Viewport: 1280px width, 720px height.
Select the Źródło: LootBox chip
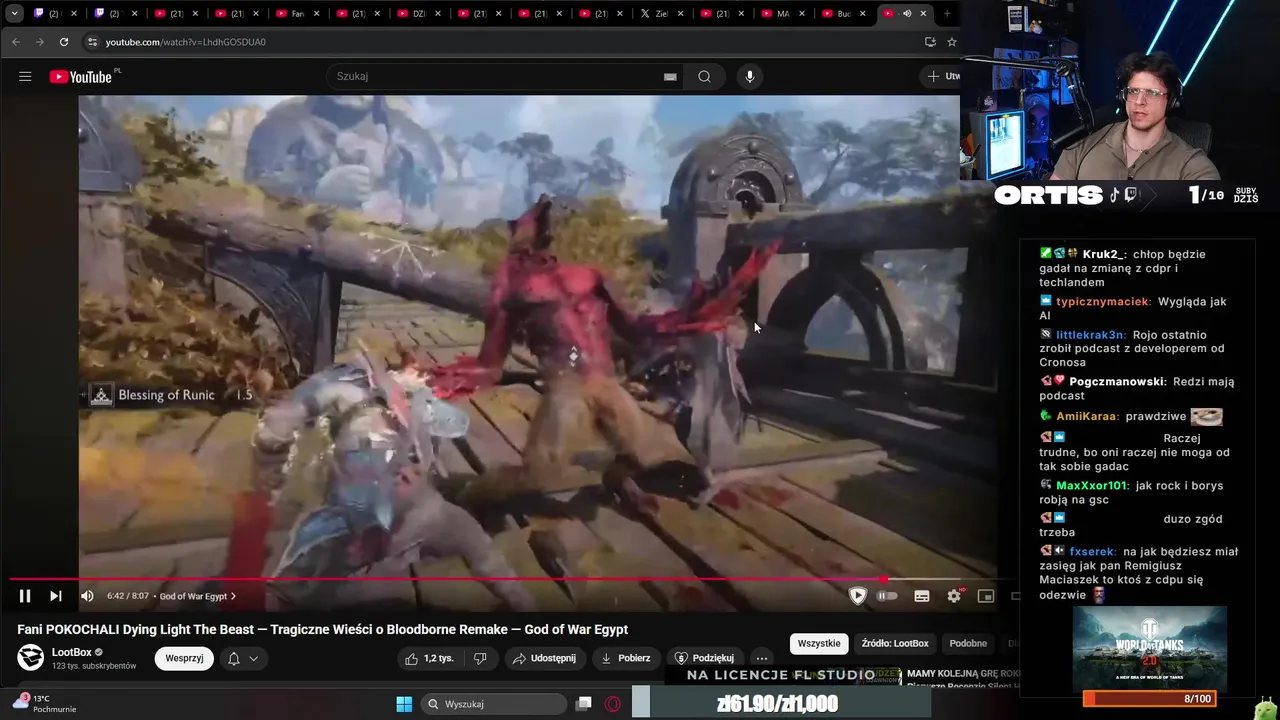(895, 643)
